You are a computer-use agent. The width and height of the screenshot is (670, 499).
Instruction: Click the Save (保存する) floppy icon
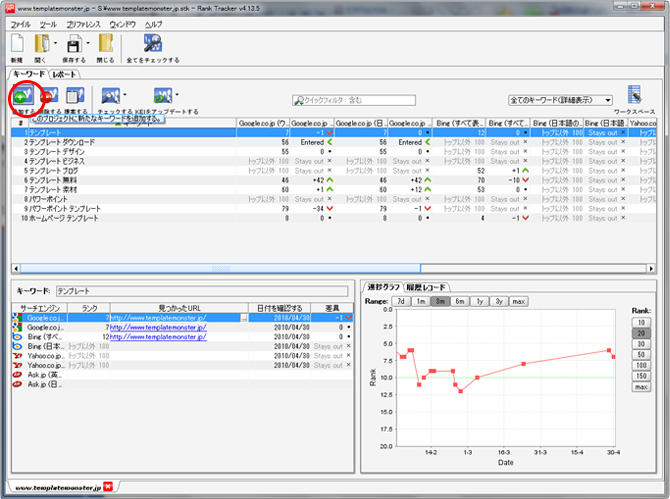74,44
